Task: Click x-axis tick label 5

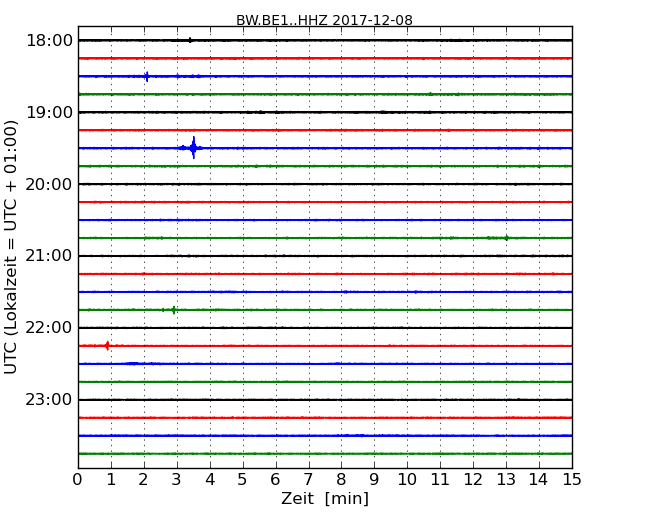Action: (242, 480)
